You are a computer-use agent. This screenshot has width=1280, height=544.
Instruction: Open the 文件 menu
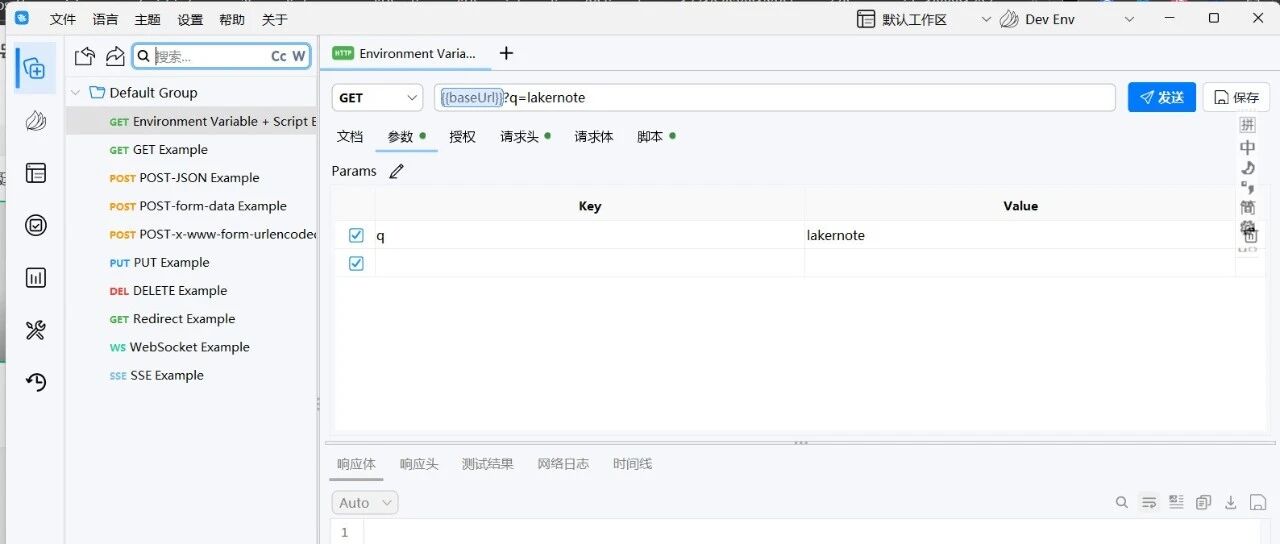coord(63,19)
